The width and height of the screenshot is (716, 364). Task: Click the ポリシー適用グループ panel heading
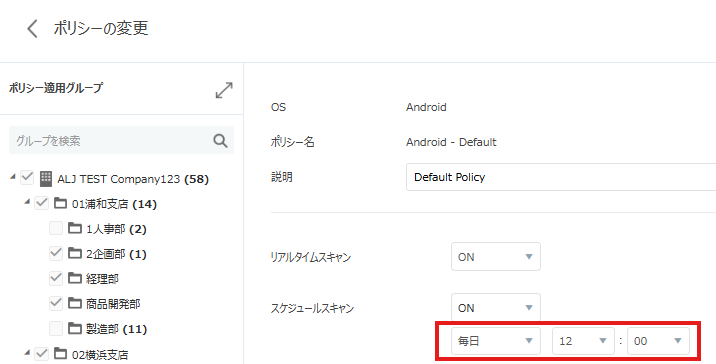[x=56, y=88]
